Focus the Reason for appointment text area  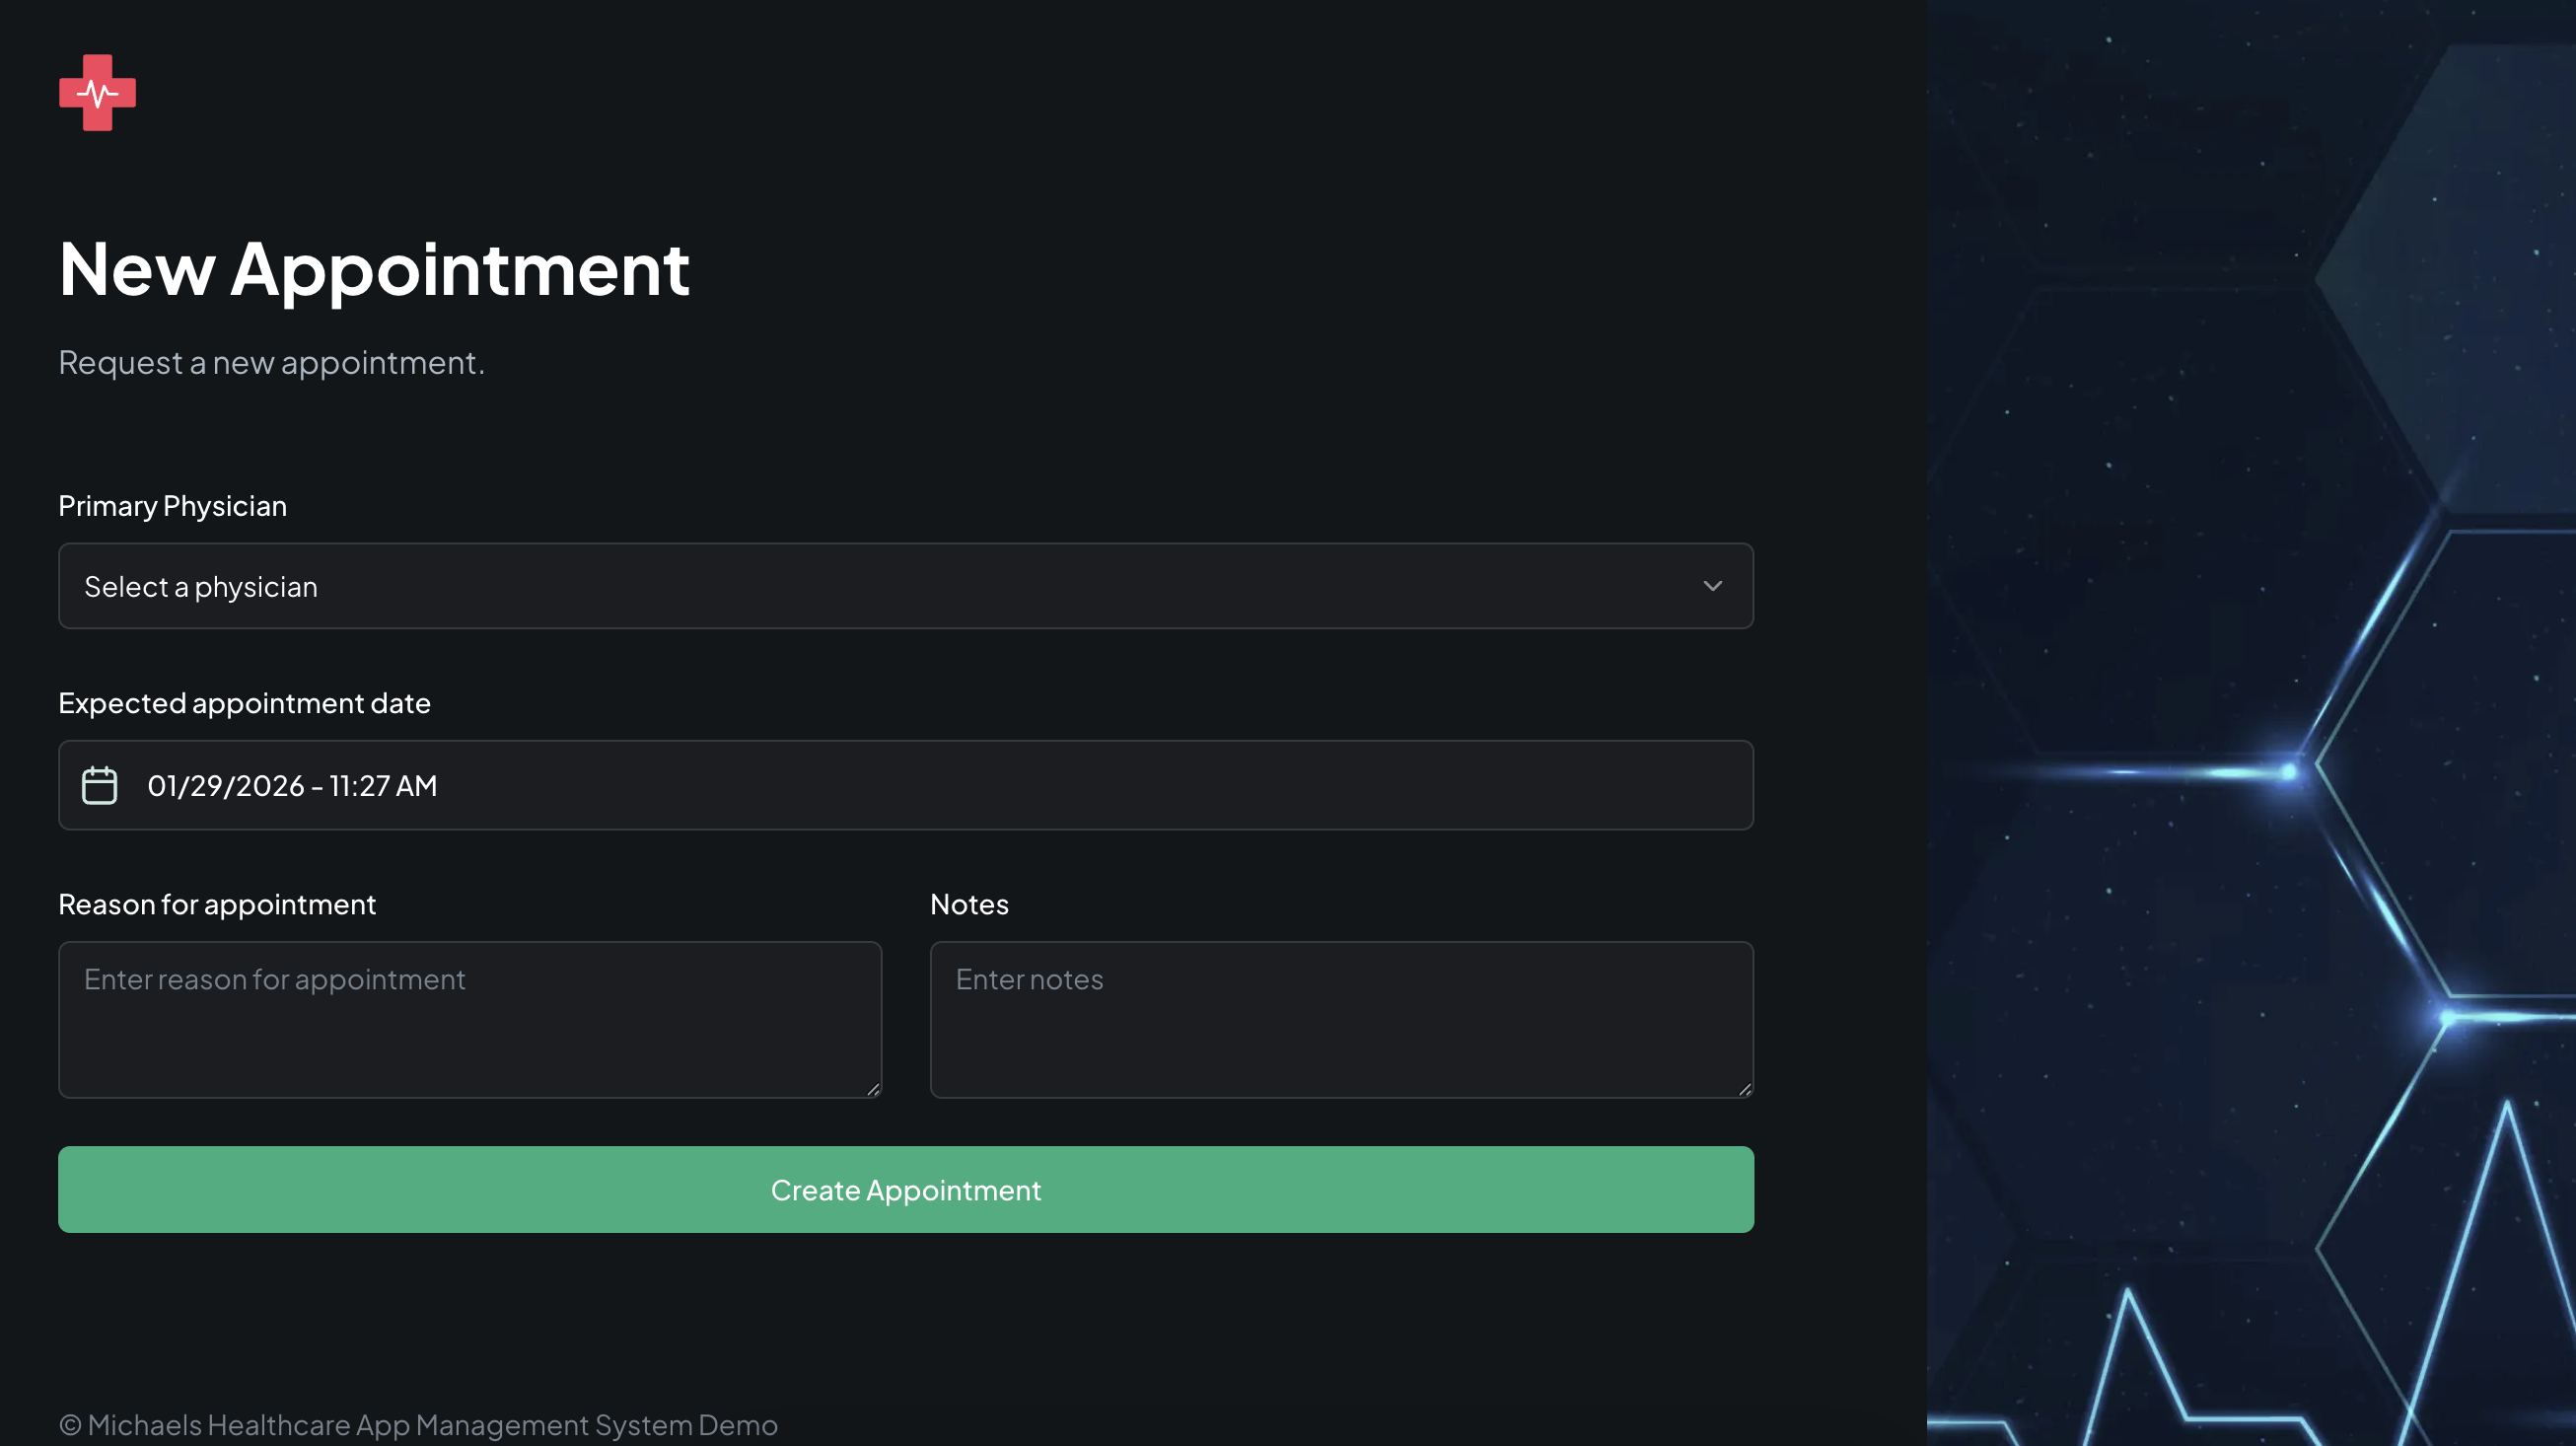[470, 1020]
